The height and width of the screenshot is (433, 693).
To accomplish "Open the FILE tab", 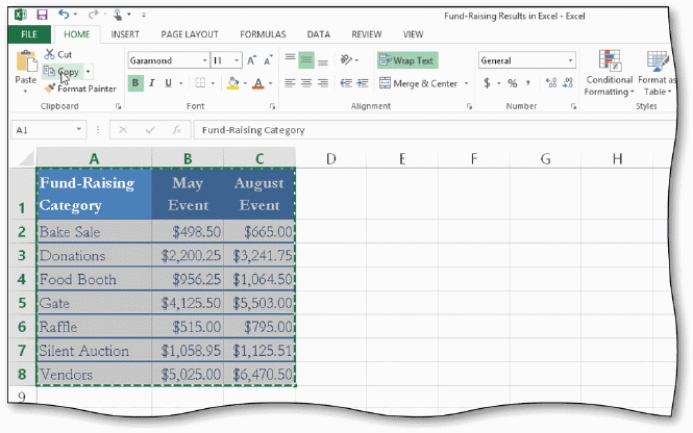I will pos(29,34).
